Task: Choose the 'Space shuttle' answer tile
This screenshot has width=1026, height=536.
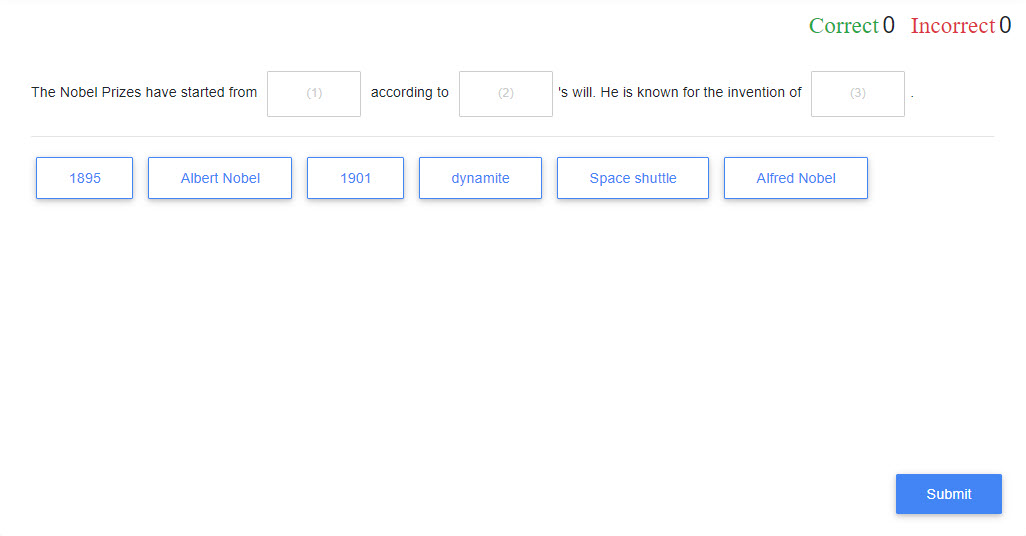Action: pos(633,178)
